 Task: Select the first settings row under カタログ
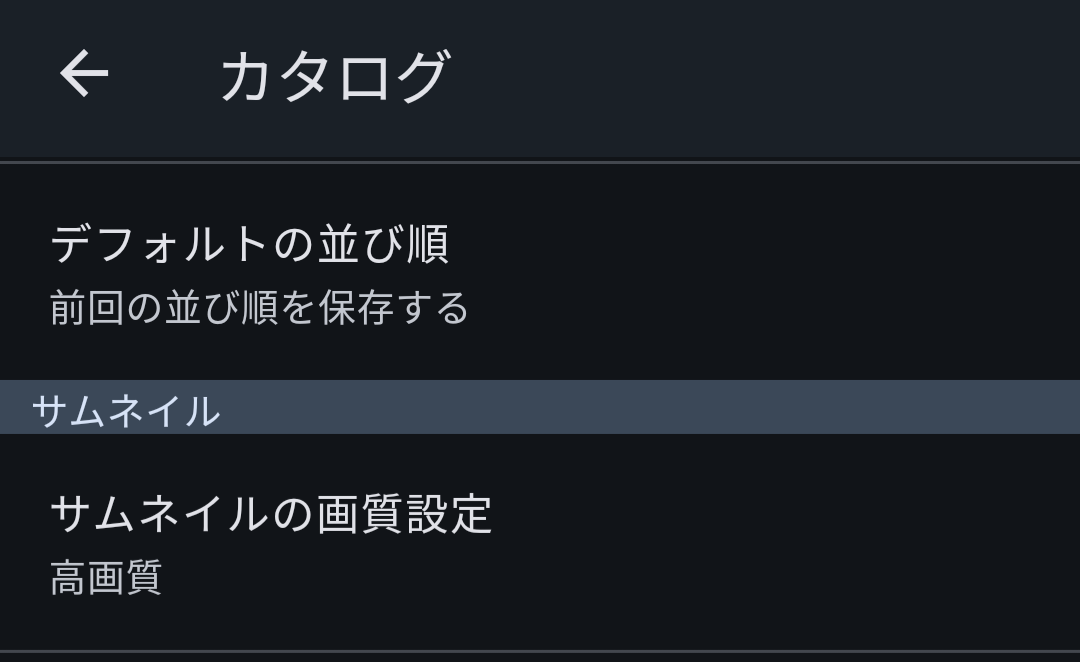[x=540, y=272]
